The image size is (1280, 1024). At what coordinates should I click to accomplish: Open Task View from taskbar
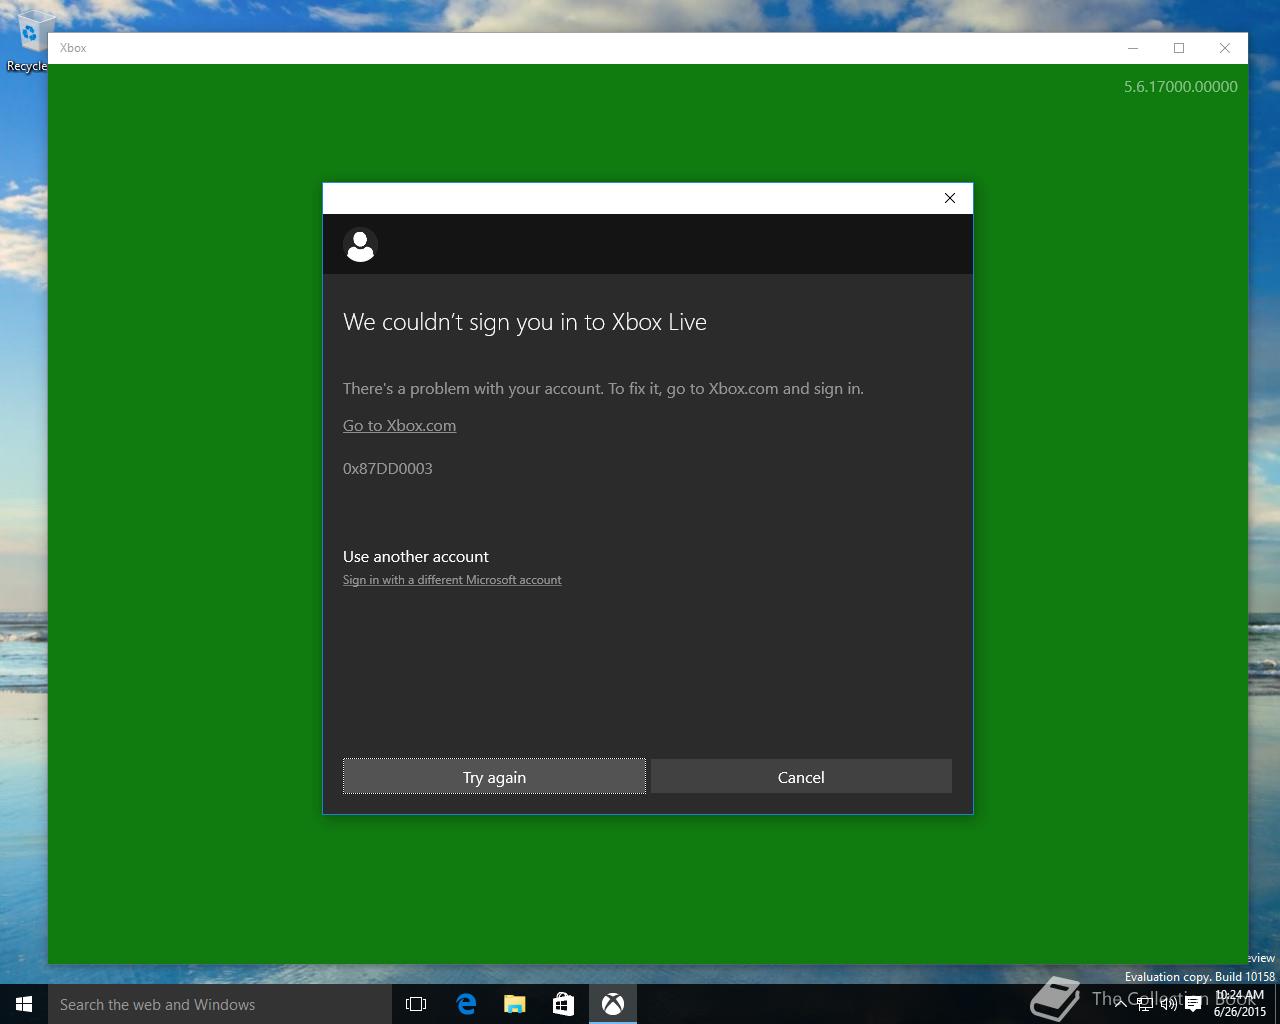click(416, 1004)
